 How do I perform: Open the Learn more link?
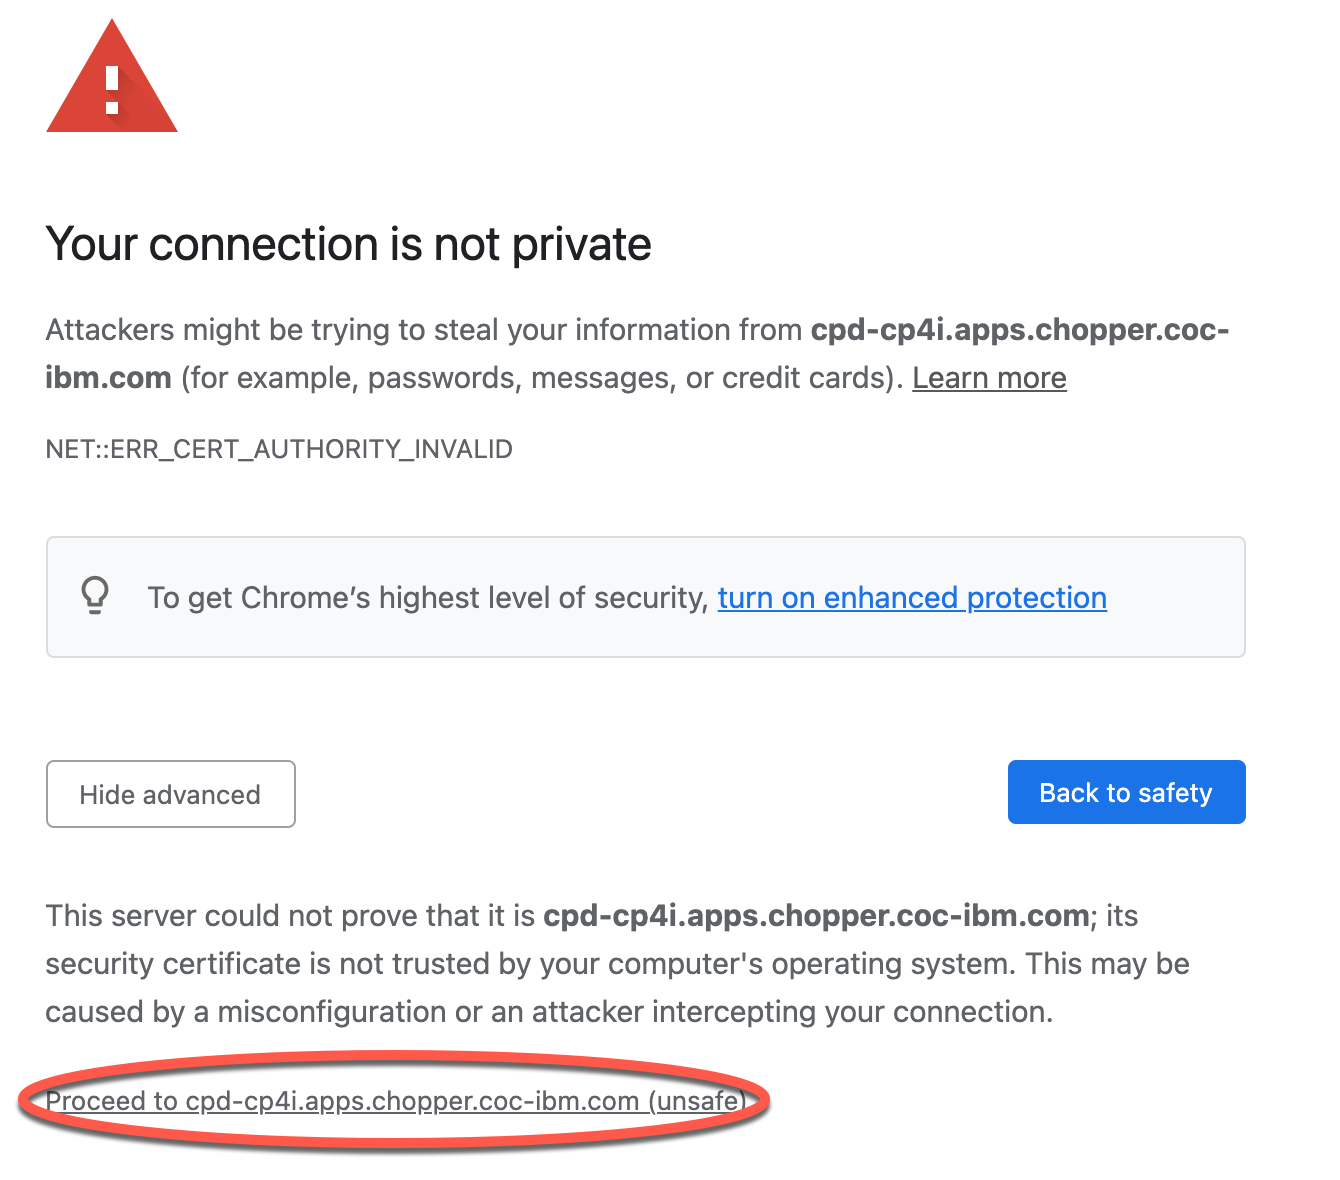click(988, 378)
